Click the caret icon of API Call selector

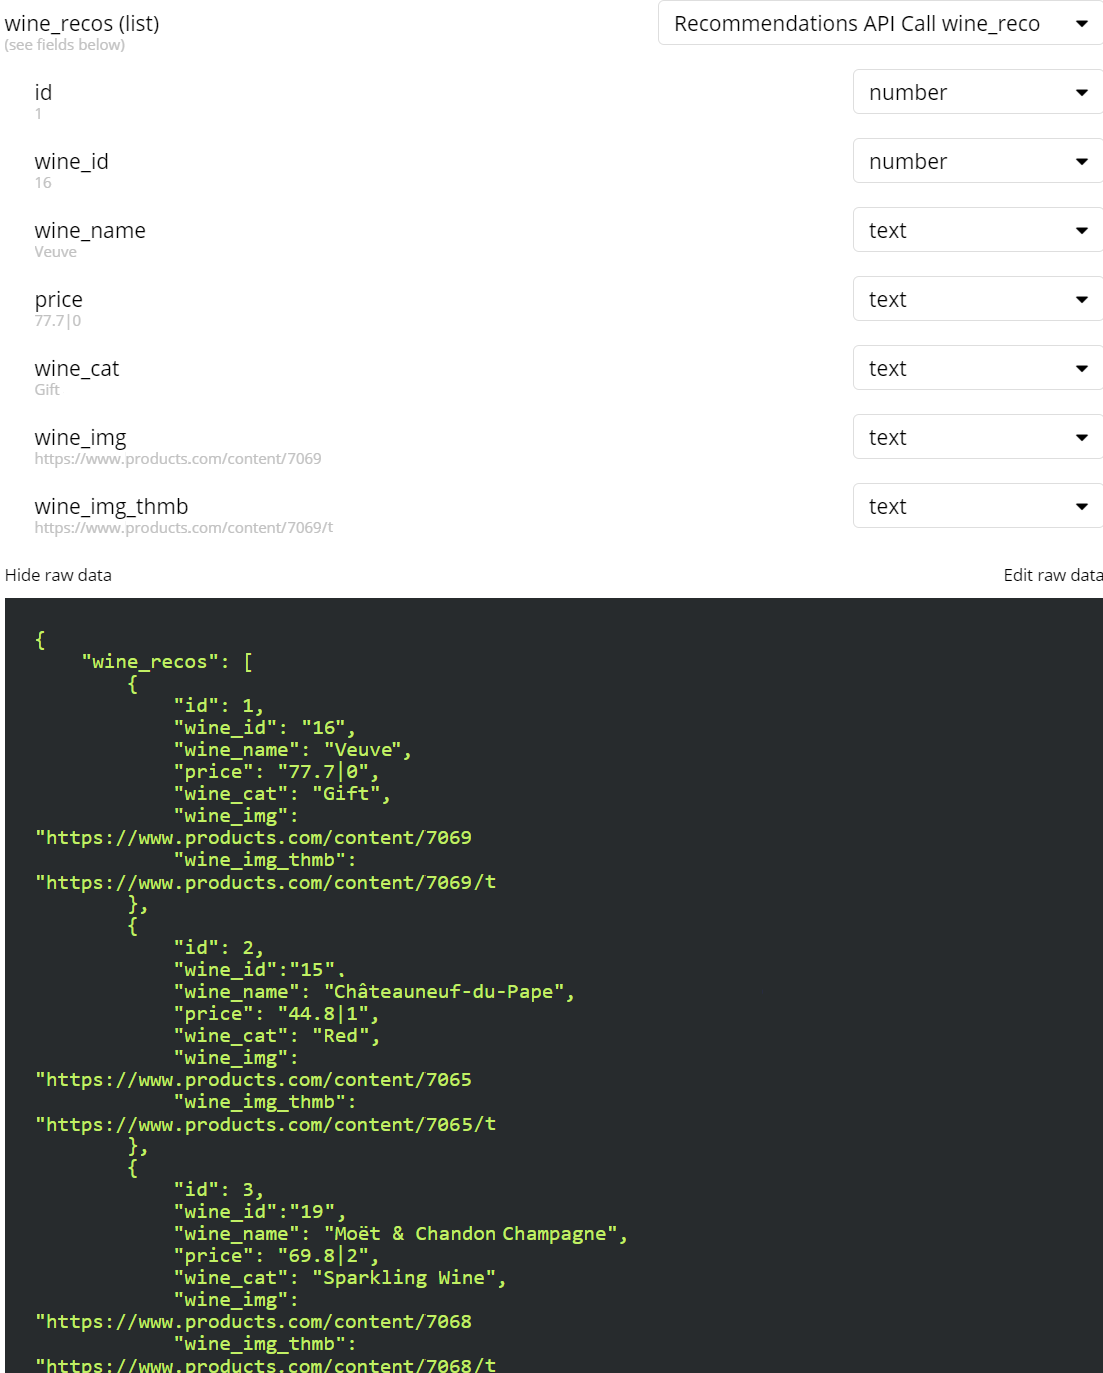click(1081, 24)
